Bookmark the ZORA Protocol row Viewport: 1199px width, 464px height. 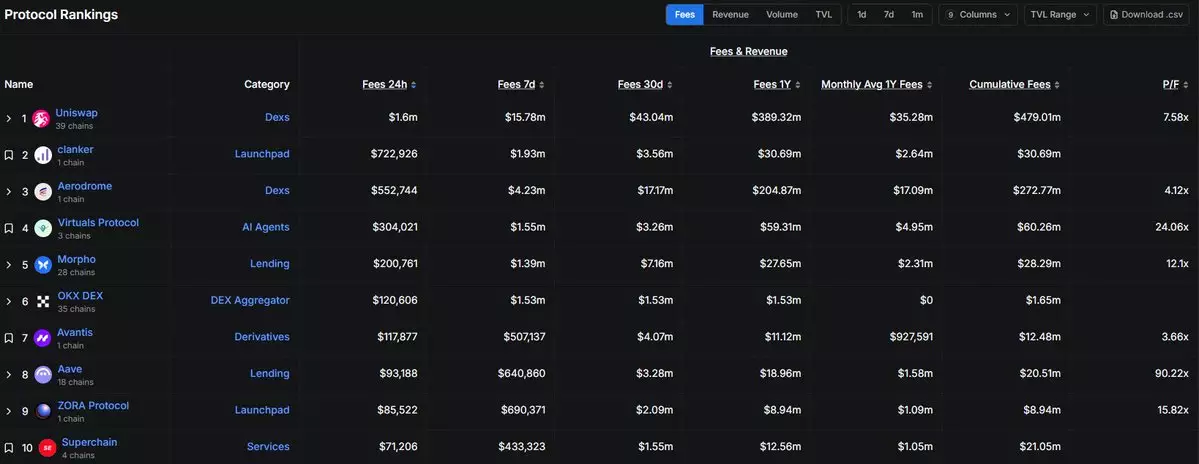tap(9, 411)
